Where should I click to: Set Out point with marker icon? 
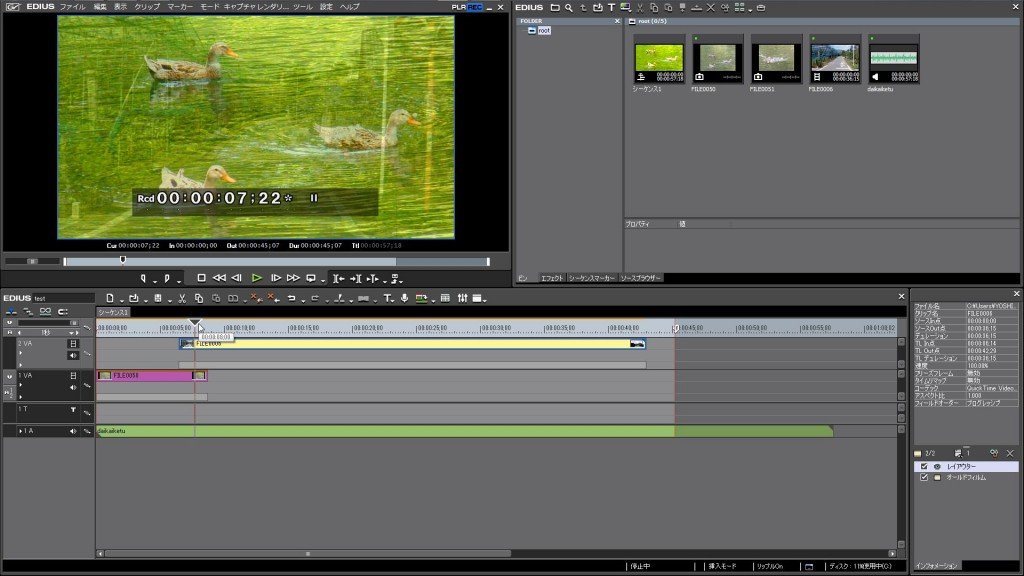tap(167, 278)
